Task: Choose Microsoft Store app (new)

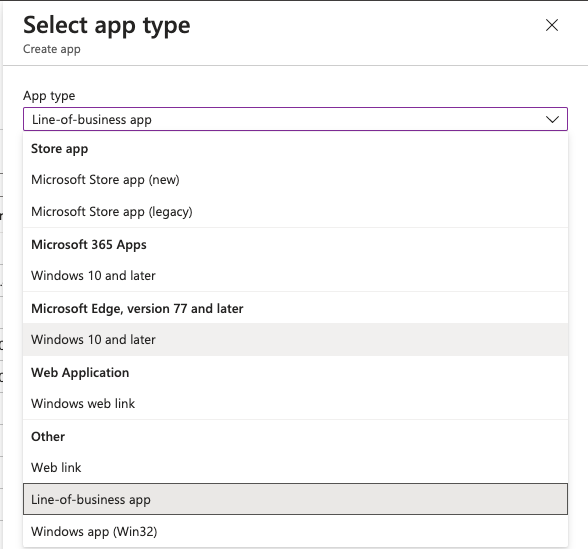Action: 296,180
